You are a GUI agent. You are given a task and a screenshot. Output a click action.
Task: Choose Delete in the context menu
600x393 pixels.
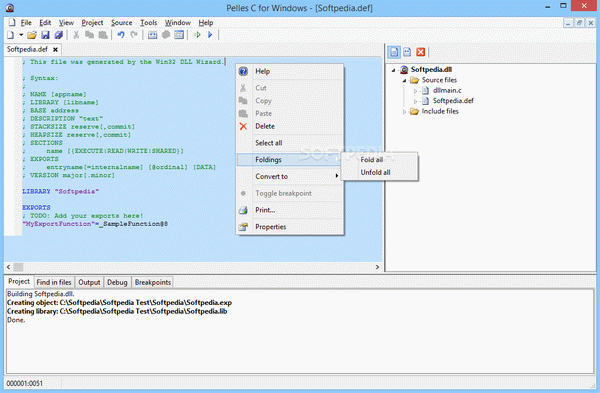click(x=290, y=126)
